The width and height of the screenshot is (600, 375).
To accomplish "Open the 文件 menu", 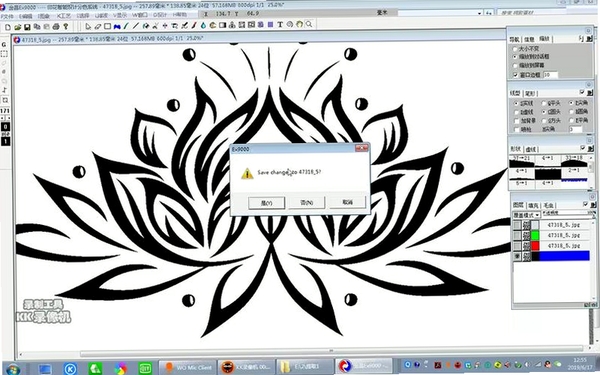I will pos(7,16).
